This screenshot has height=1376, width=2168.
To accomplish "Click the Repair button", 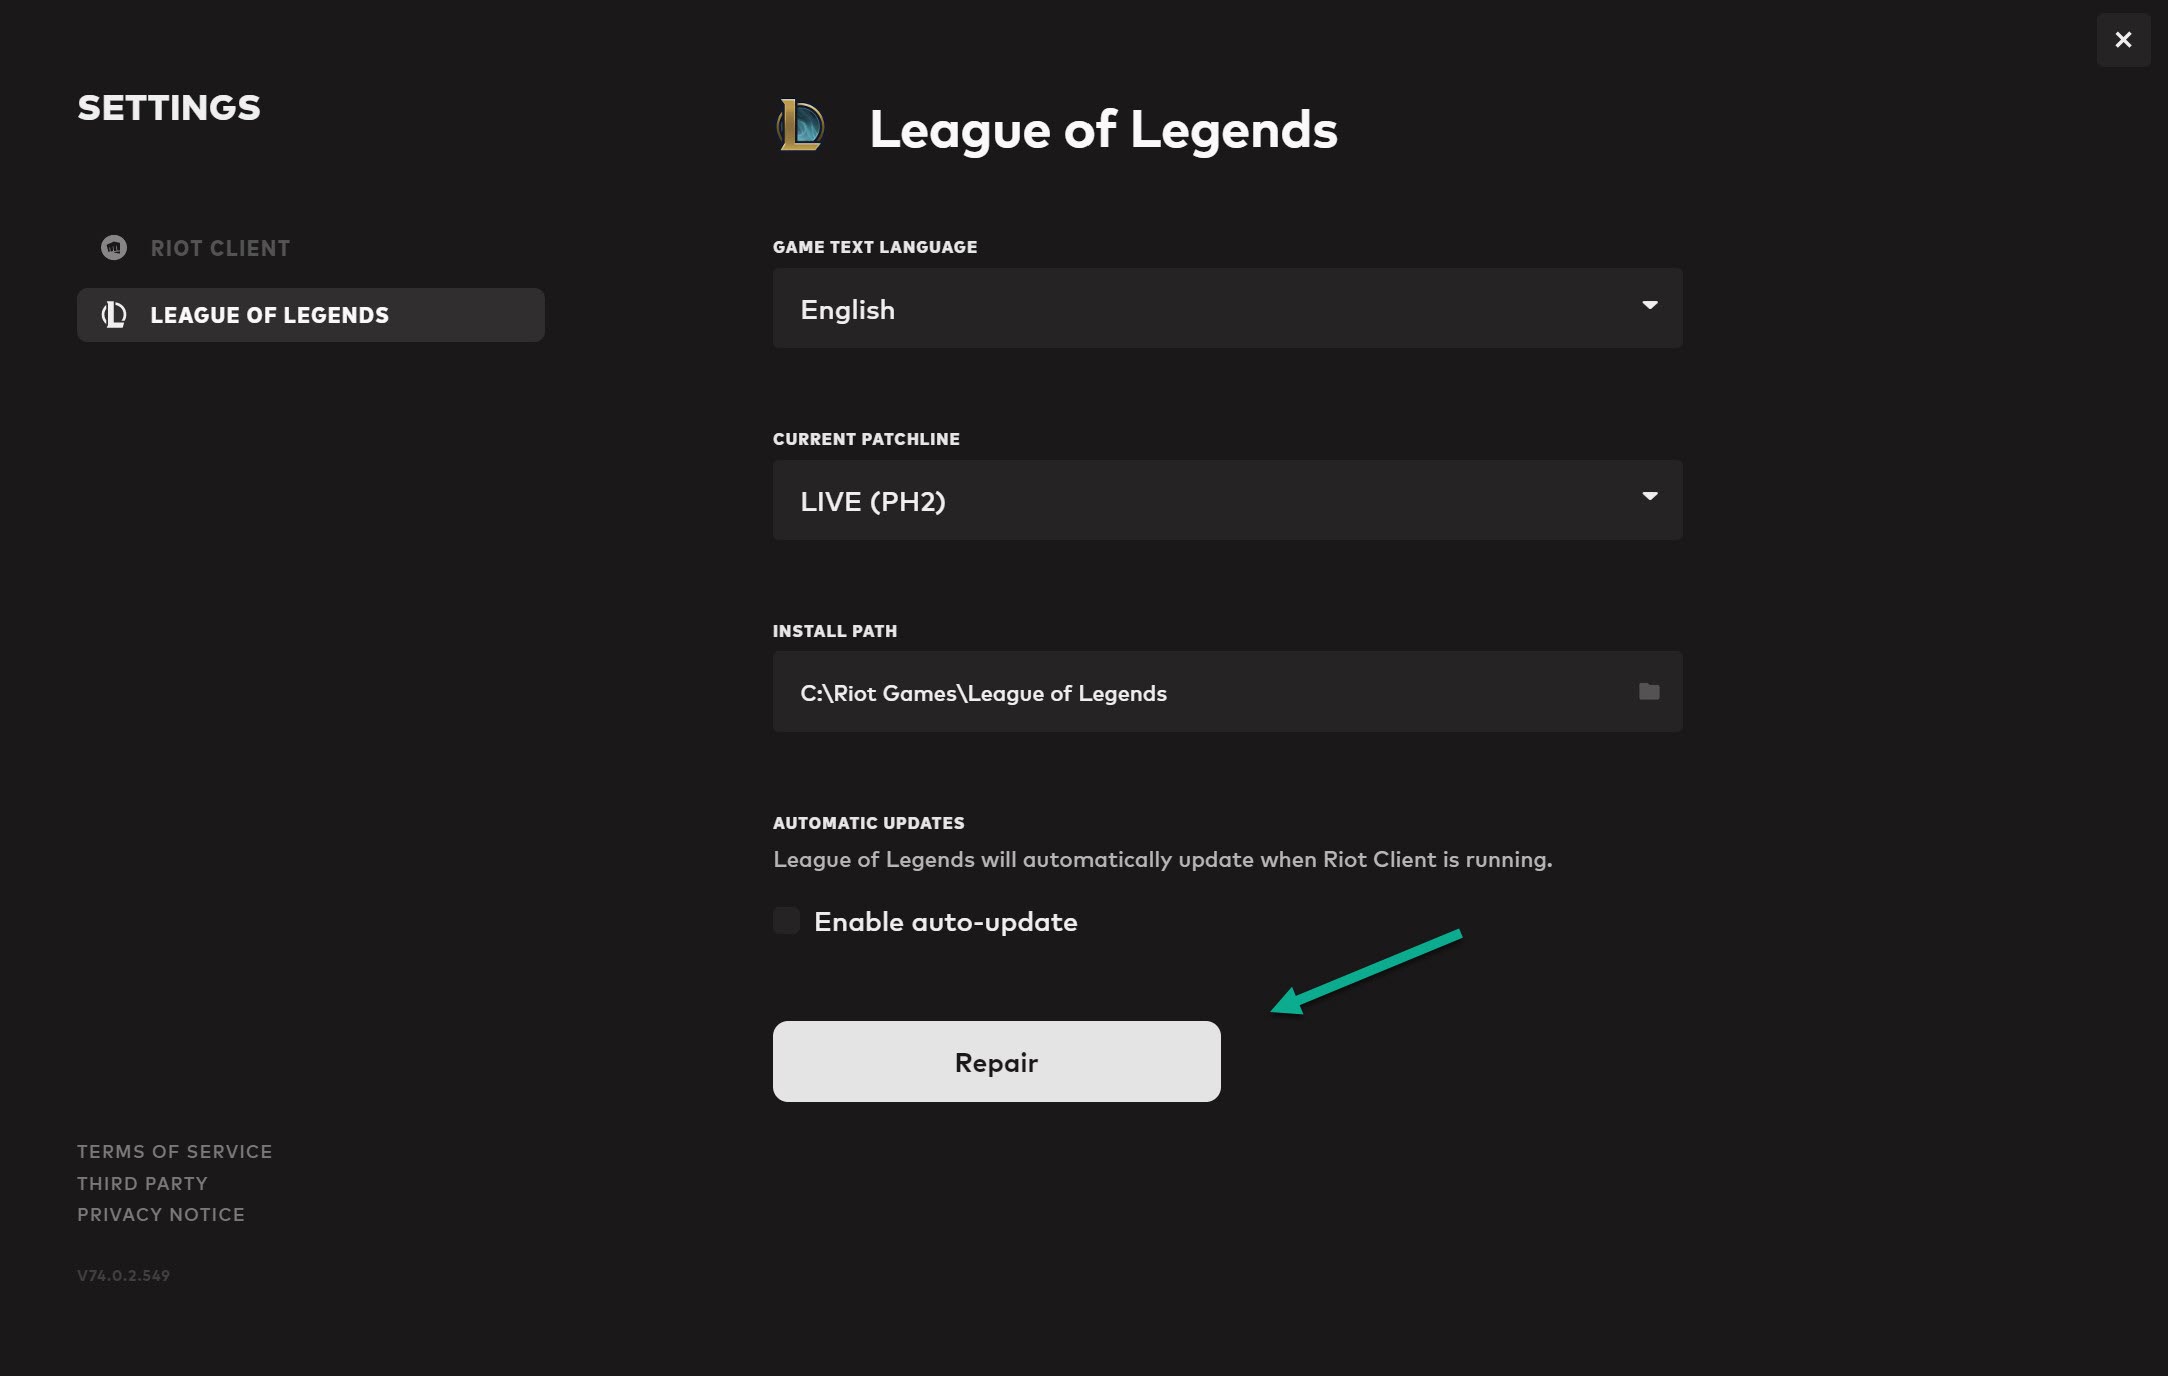I will tap(996, 1060).
